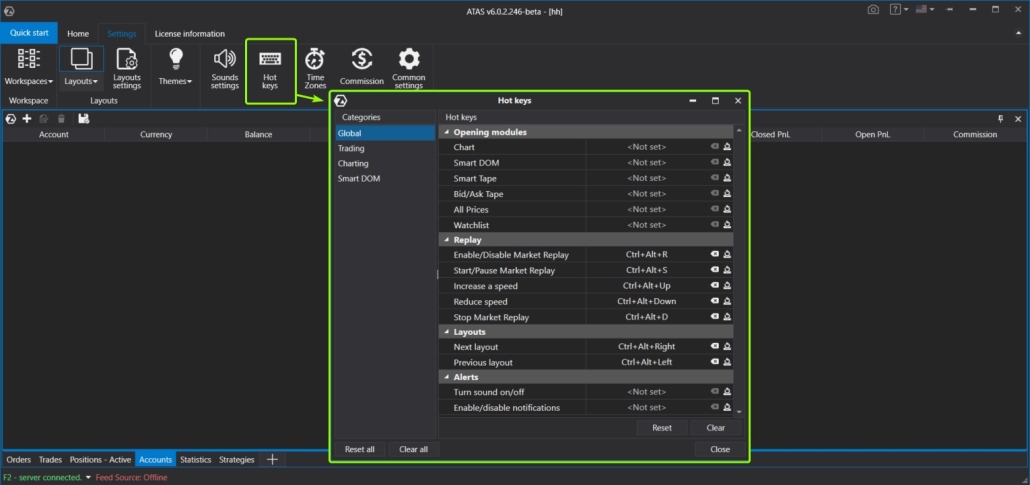1030x485 pixels.
Task: Click the Clear all button
Action: pyautogui.click(x=413, y=449)
